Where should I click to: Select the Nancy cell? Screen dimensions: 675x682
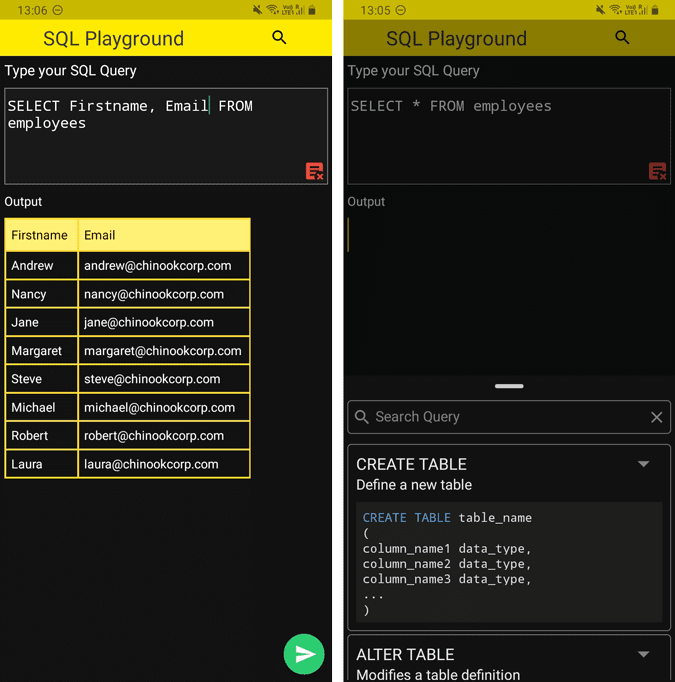click(x=41, y=294)
